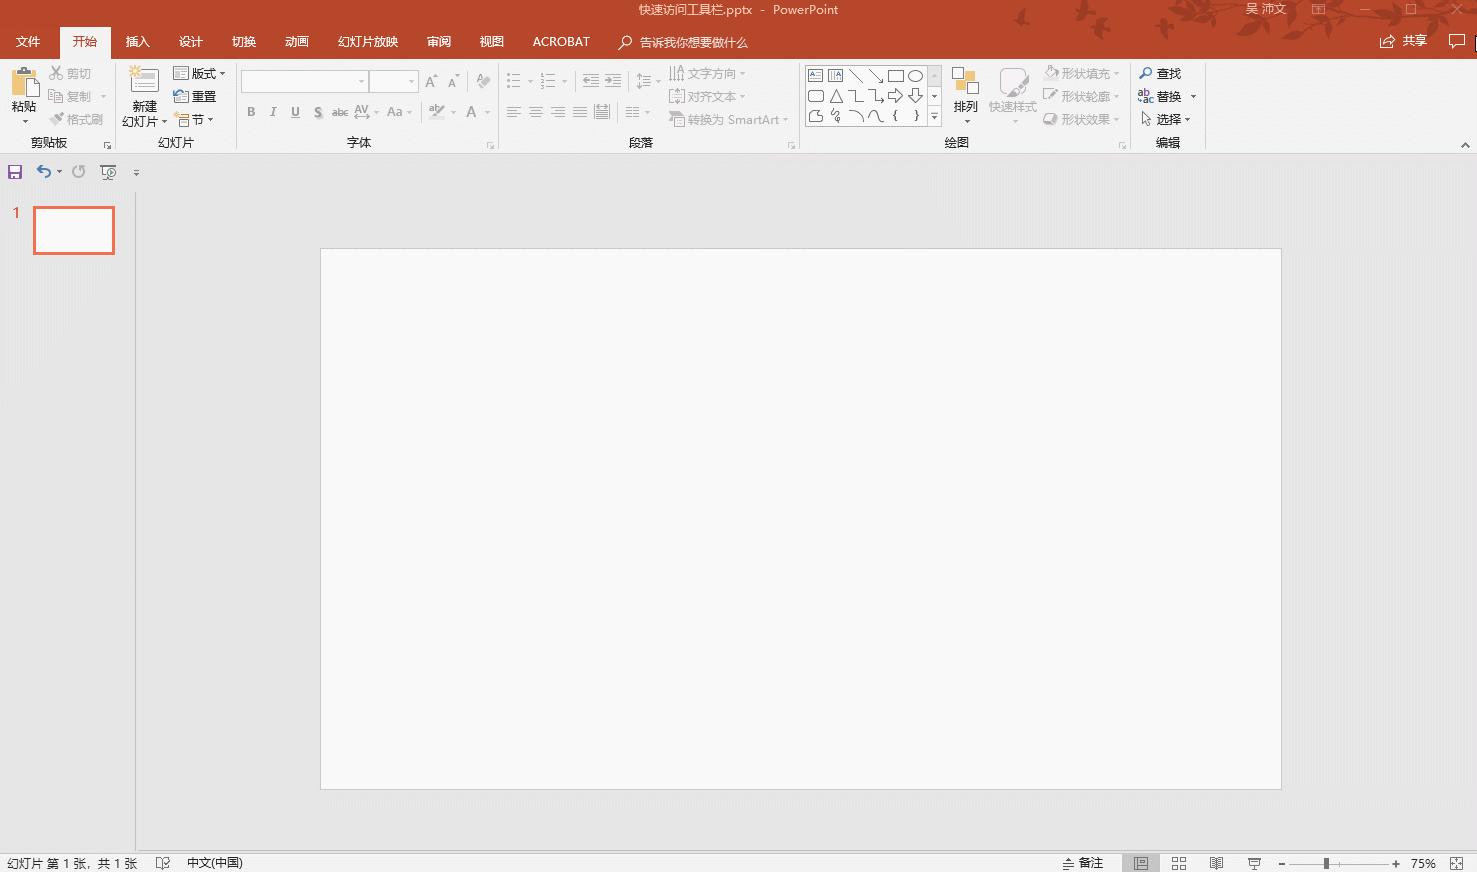
Task: Pick the right arrow shape
Action: (x=895, y=96)
